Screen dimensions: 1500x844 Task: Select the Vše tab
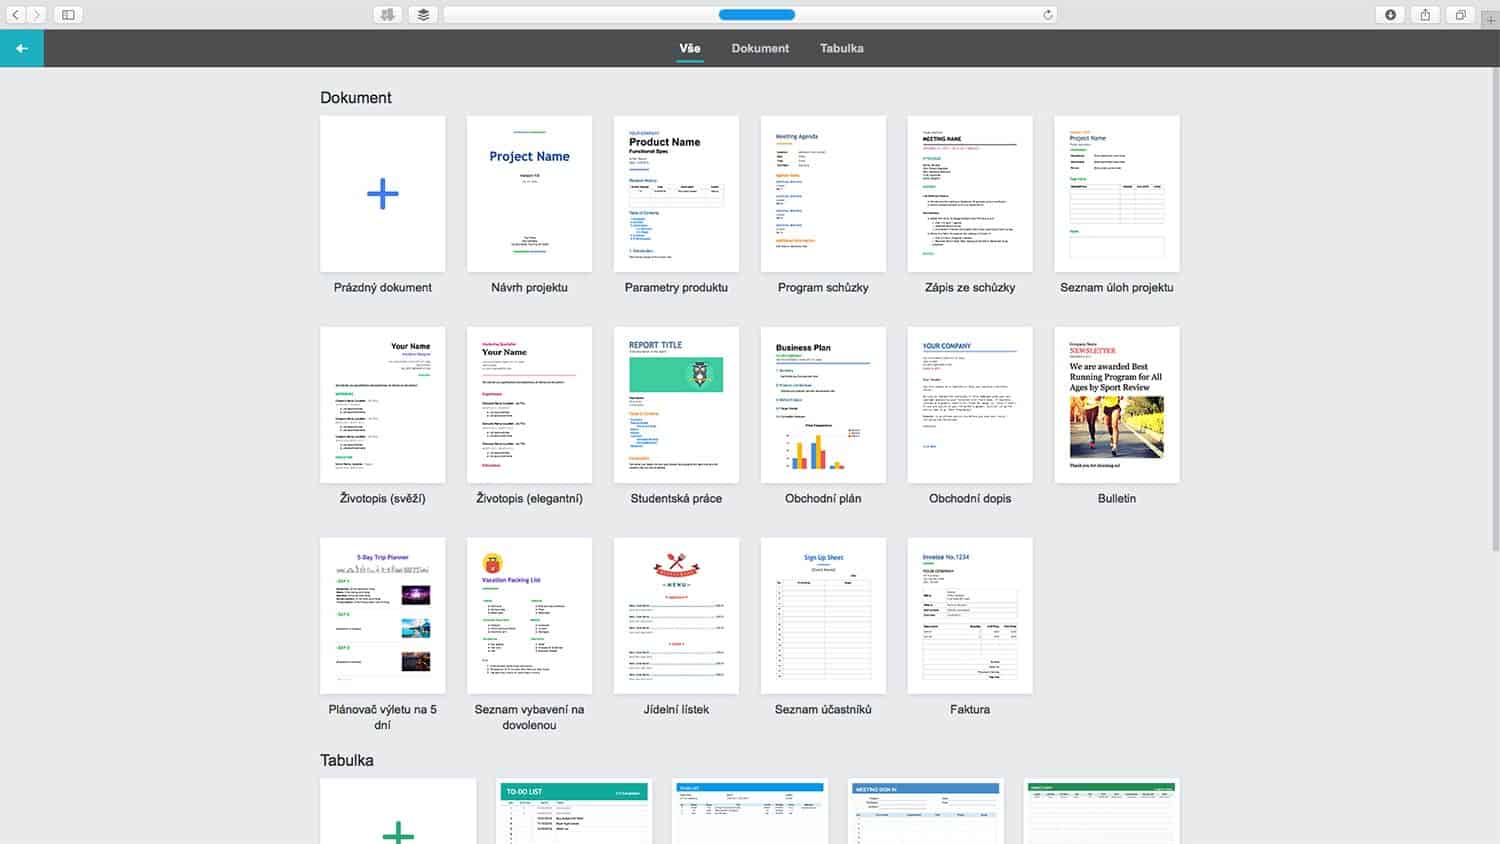coord(690,48)
